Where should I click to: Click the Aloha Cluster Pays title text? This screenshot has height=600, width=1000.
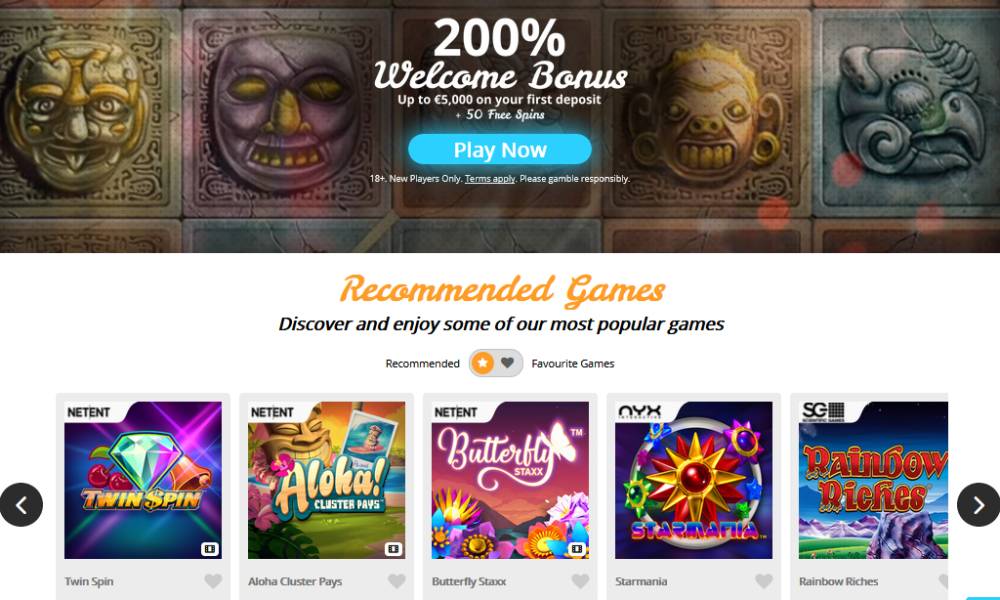295,582
